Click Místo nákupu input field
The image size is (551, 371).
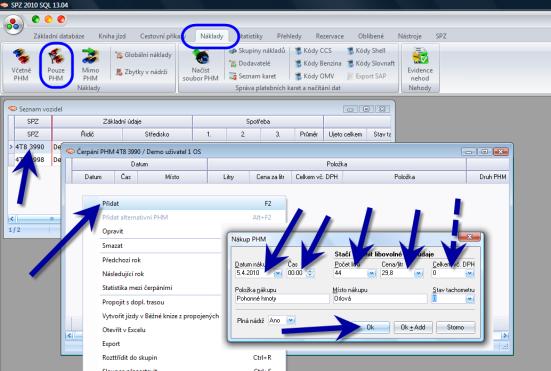(380, 299)
